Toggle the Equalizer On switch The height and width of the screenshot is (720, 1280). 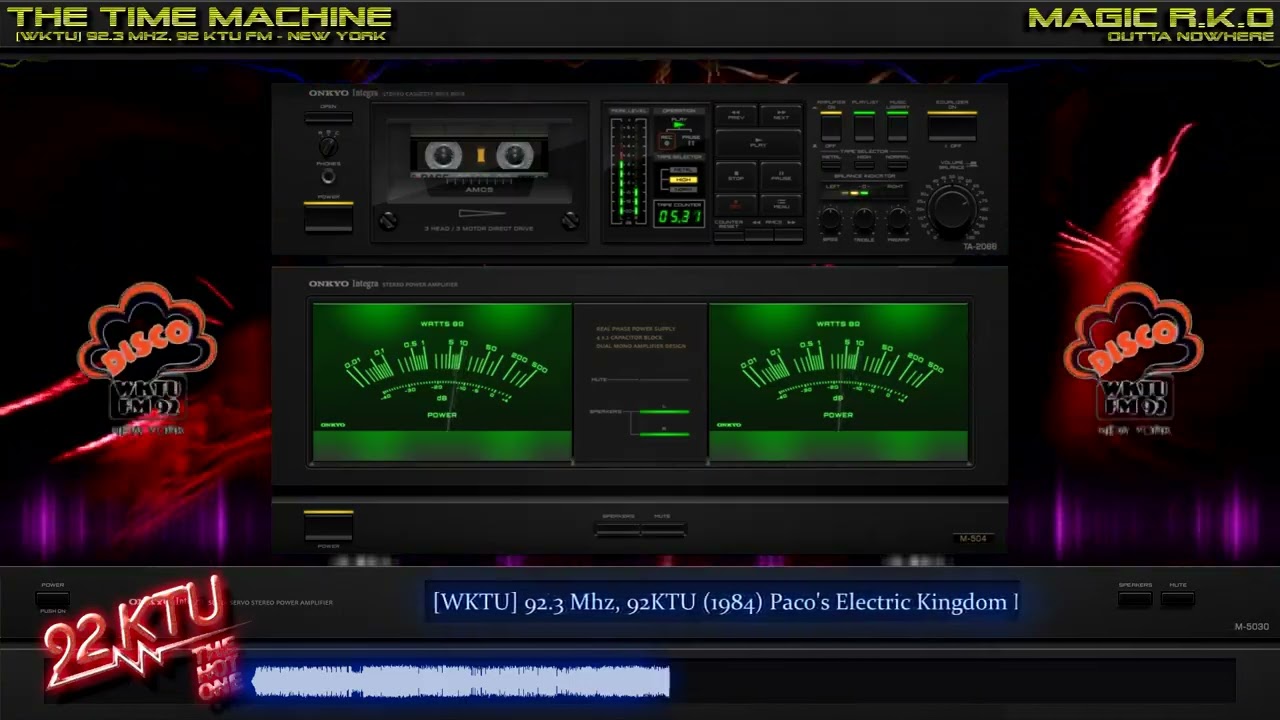pyautogui.click(x=952, y=127)
